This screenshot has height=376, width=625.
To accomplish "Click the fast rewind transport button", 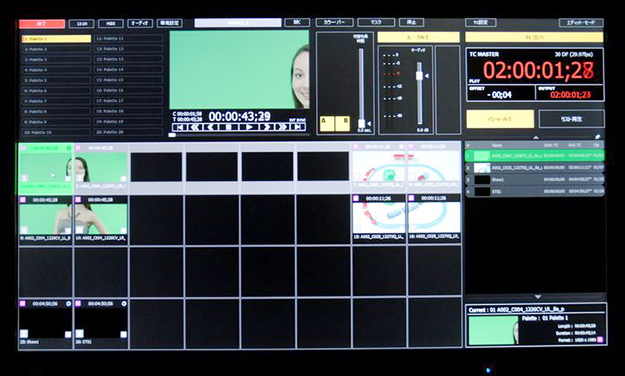I will coord(195,127).
